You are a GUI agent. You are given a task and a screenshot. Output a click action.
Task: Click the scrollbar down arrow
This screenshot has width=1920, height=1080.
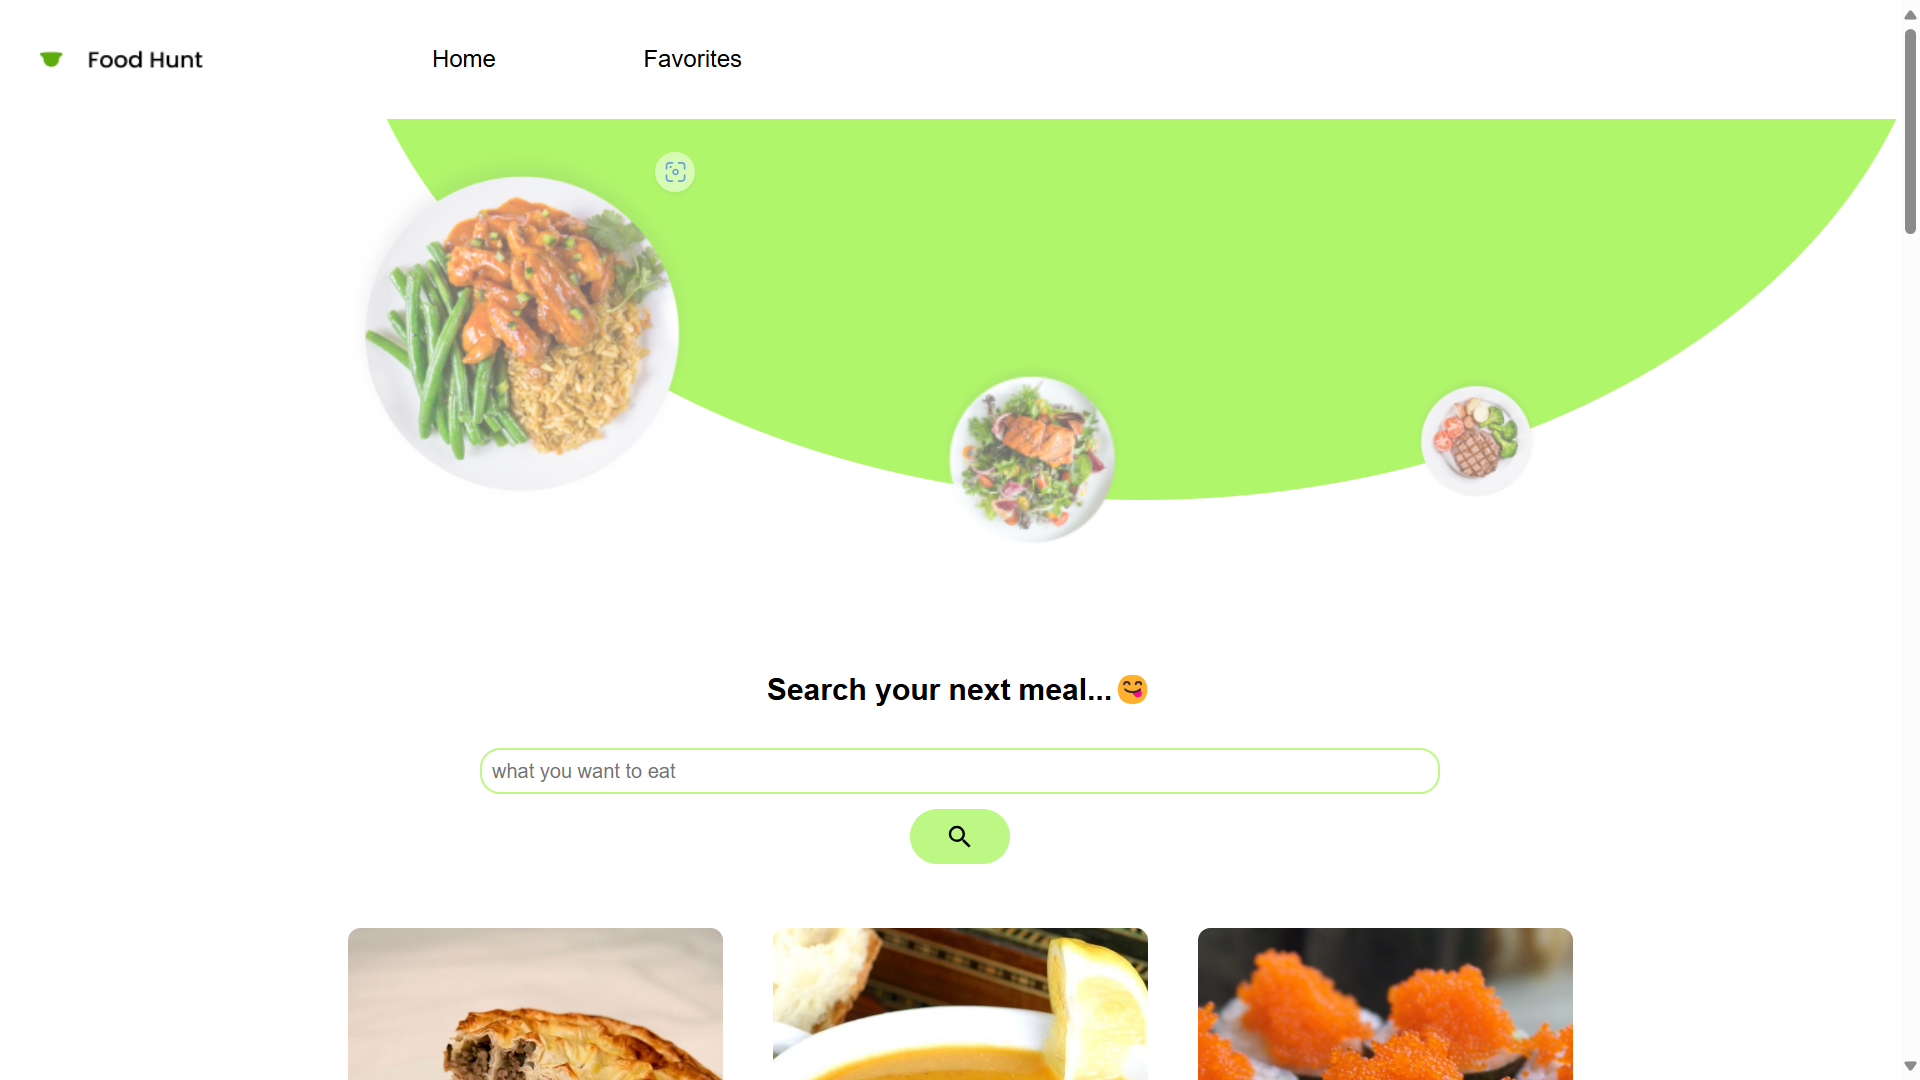click(1910, 1066)
